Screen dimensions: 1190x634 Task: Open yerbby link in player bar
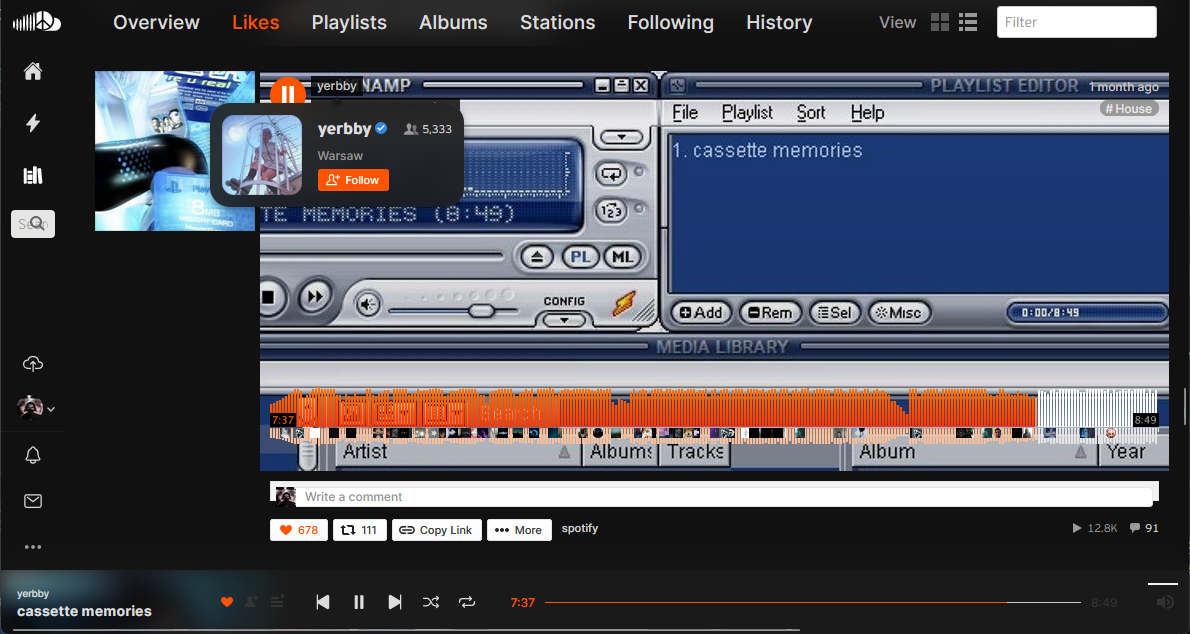coord(33,594)
